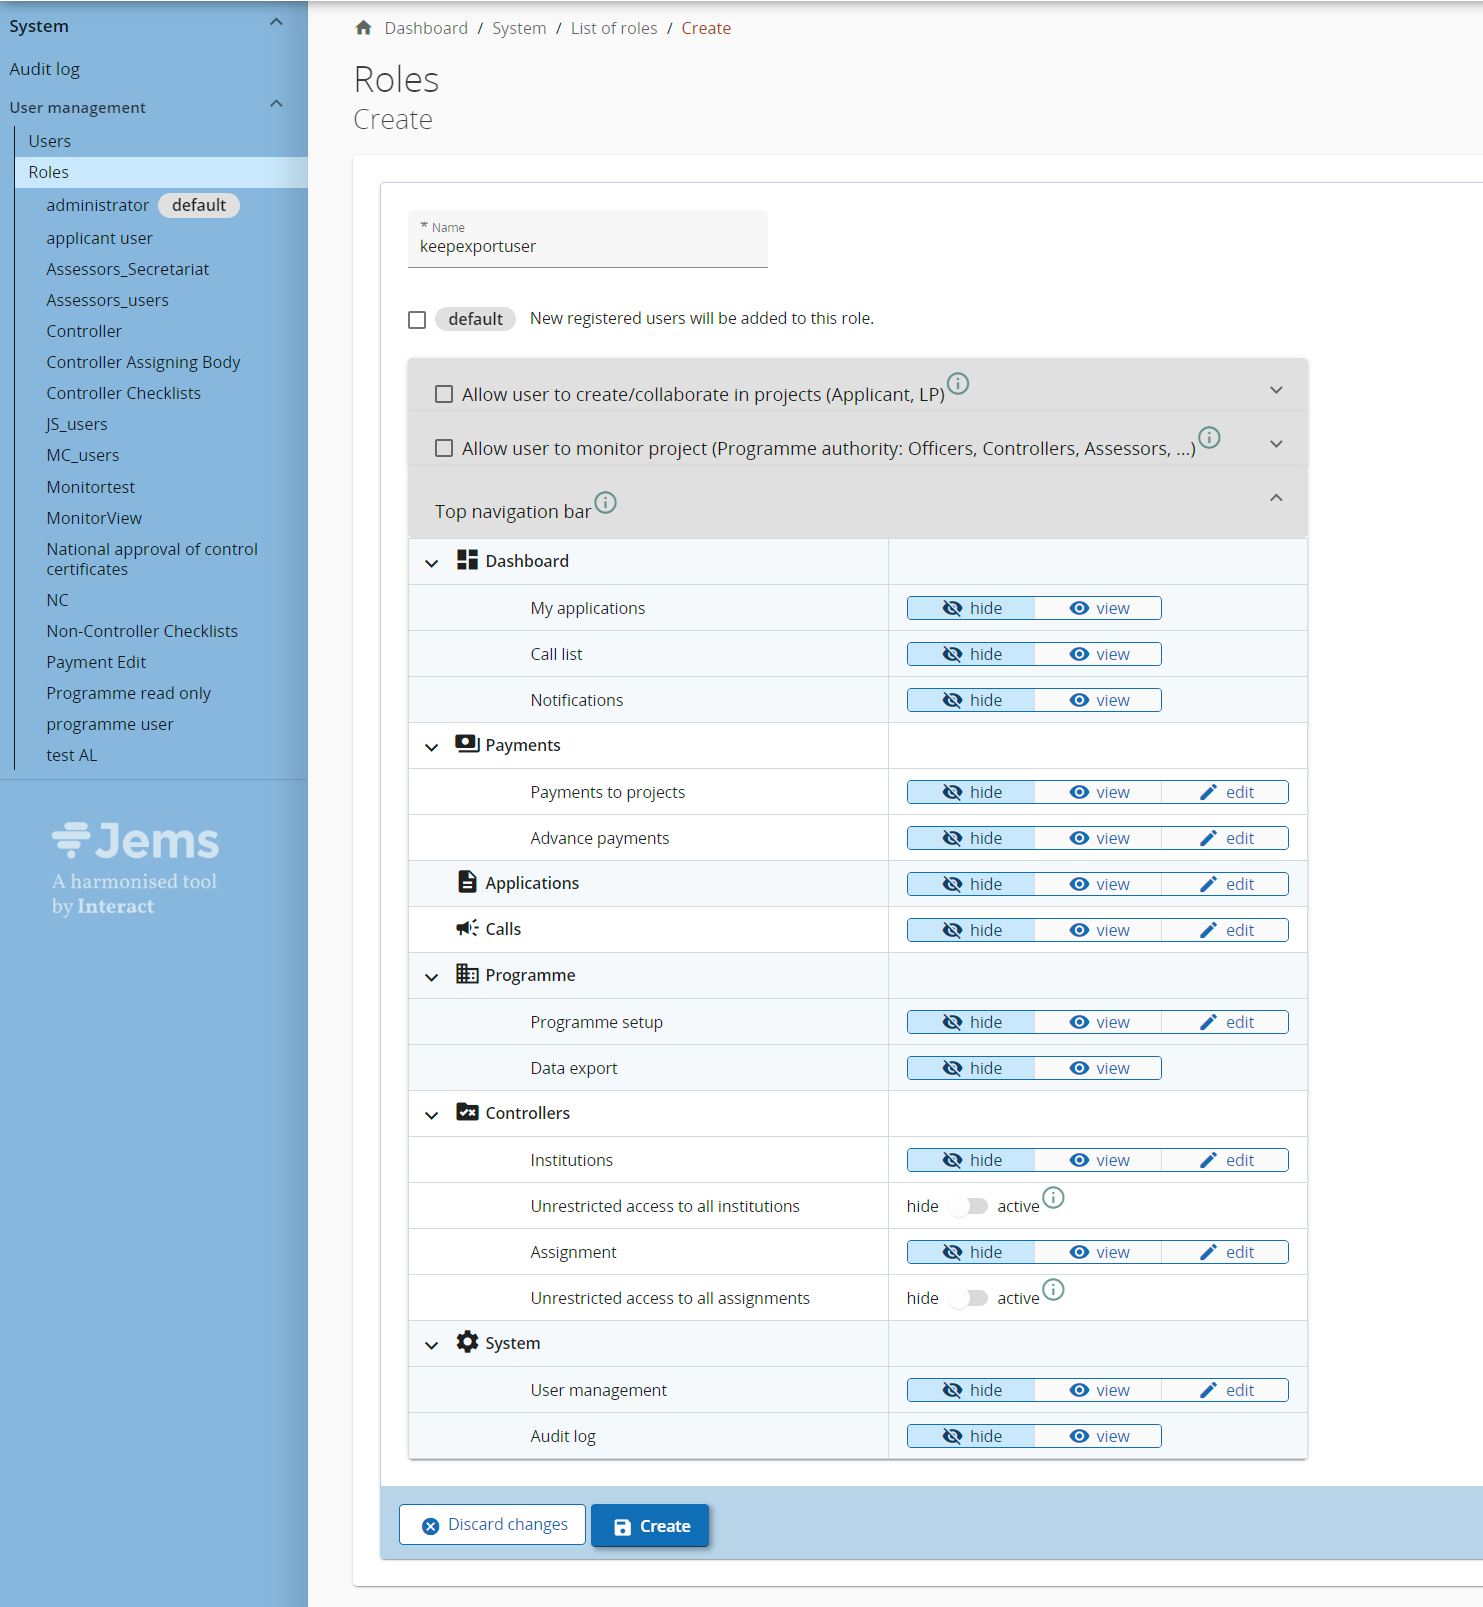Viewport: 1483px width, 1607px height.
Task: Set Data export permission to view
Action: [1099, 1068]
